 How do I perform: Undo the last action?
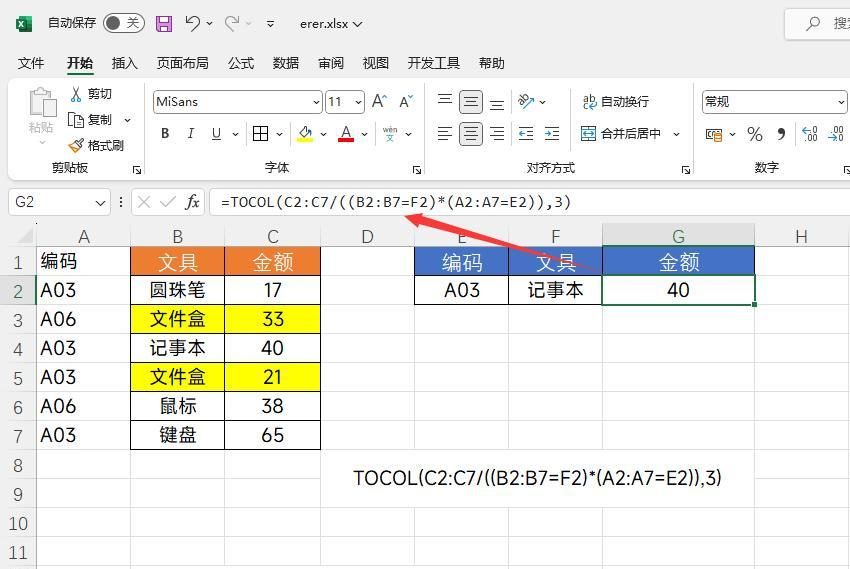192,23
